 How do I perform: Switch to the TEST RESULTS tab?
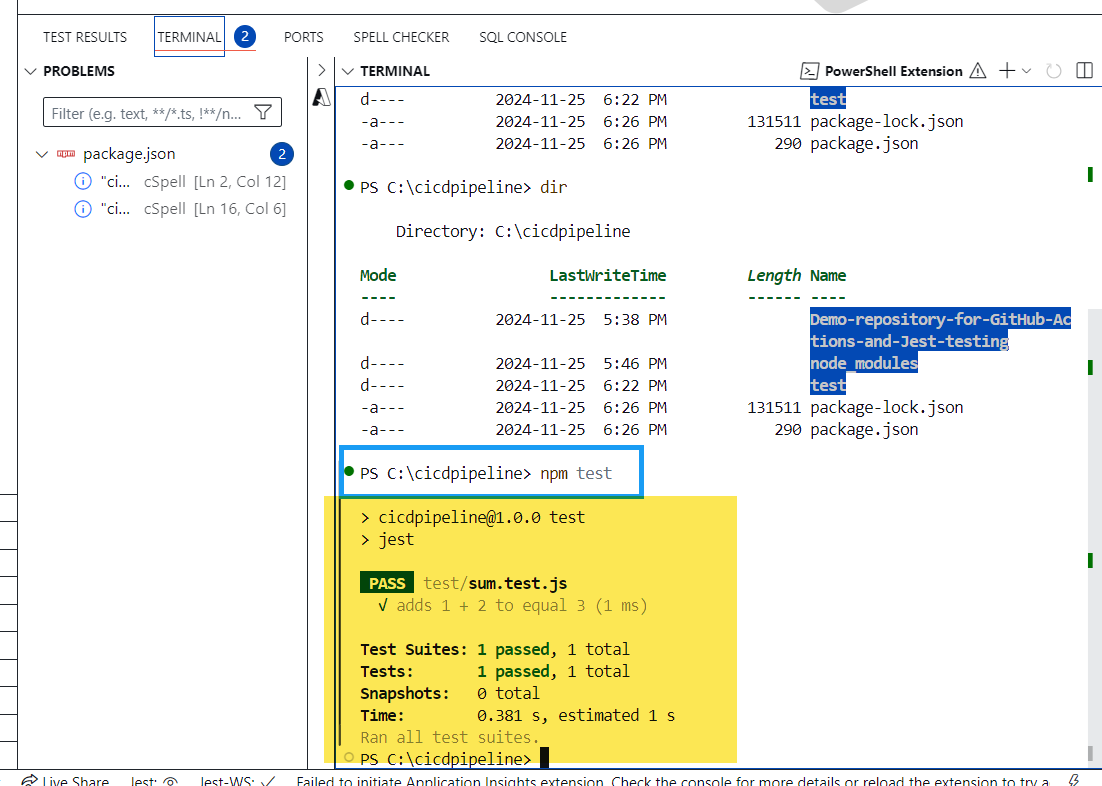[85, 37]
